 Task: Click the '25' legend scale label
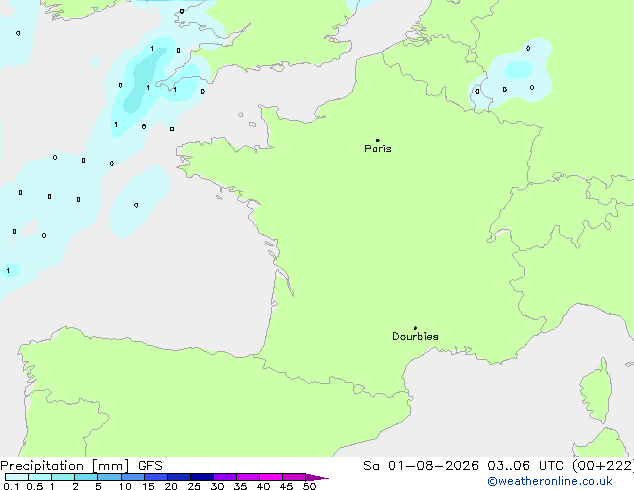click(194, 486)
